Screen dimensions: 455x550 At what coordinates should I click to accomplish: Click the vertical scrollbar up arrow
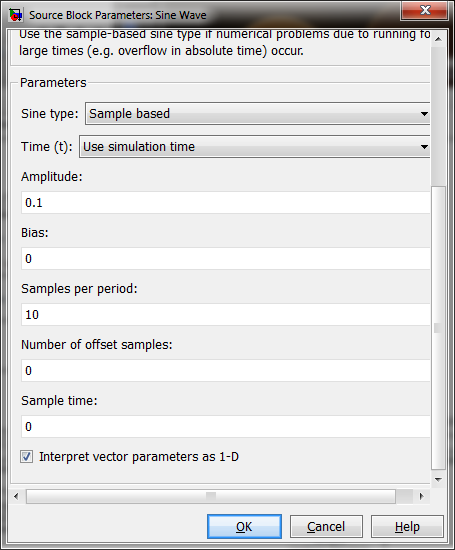pos(438,39)
